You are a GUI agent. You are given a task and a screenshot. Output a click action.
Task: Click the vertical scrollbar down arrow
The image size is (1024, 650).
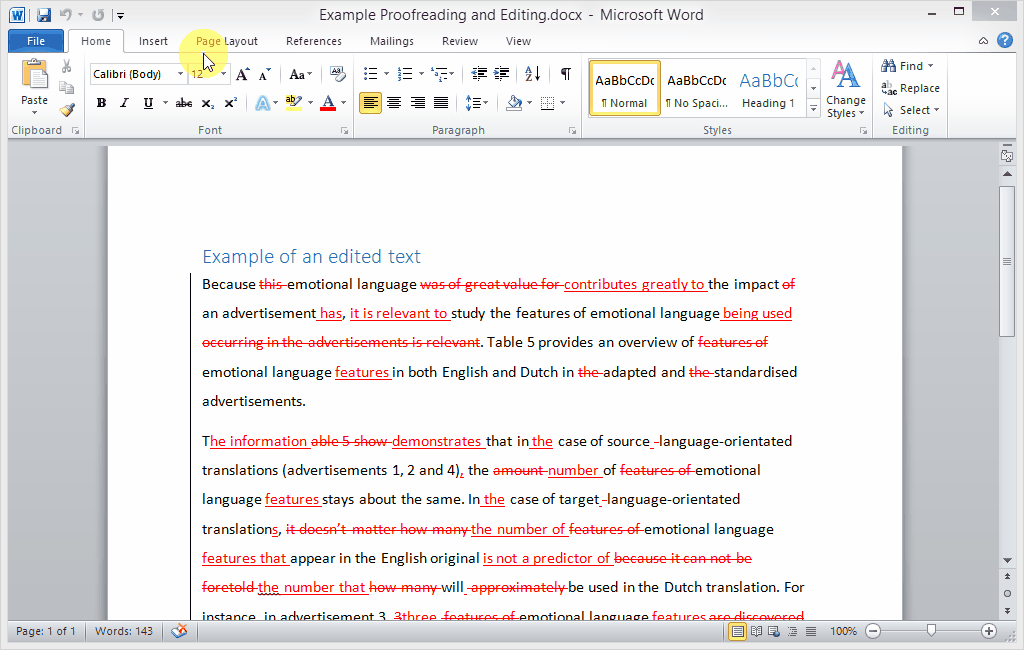point(1008,561)
